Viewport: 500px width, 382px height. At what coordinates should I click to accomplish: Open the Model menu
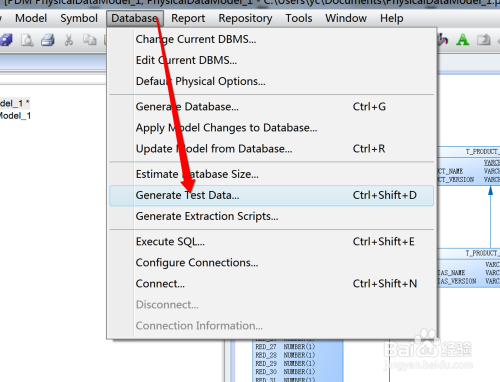tap(31, 18)
